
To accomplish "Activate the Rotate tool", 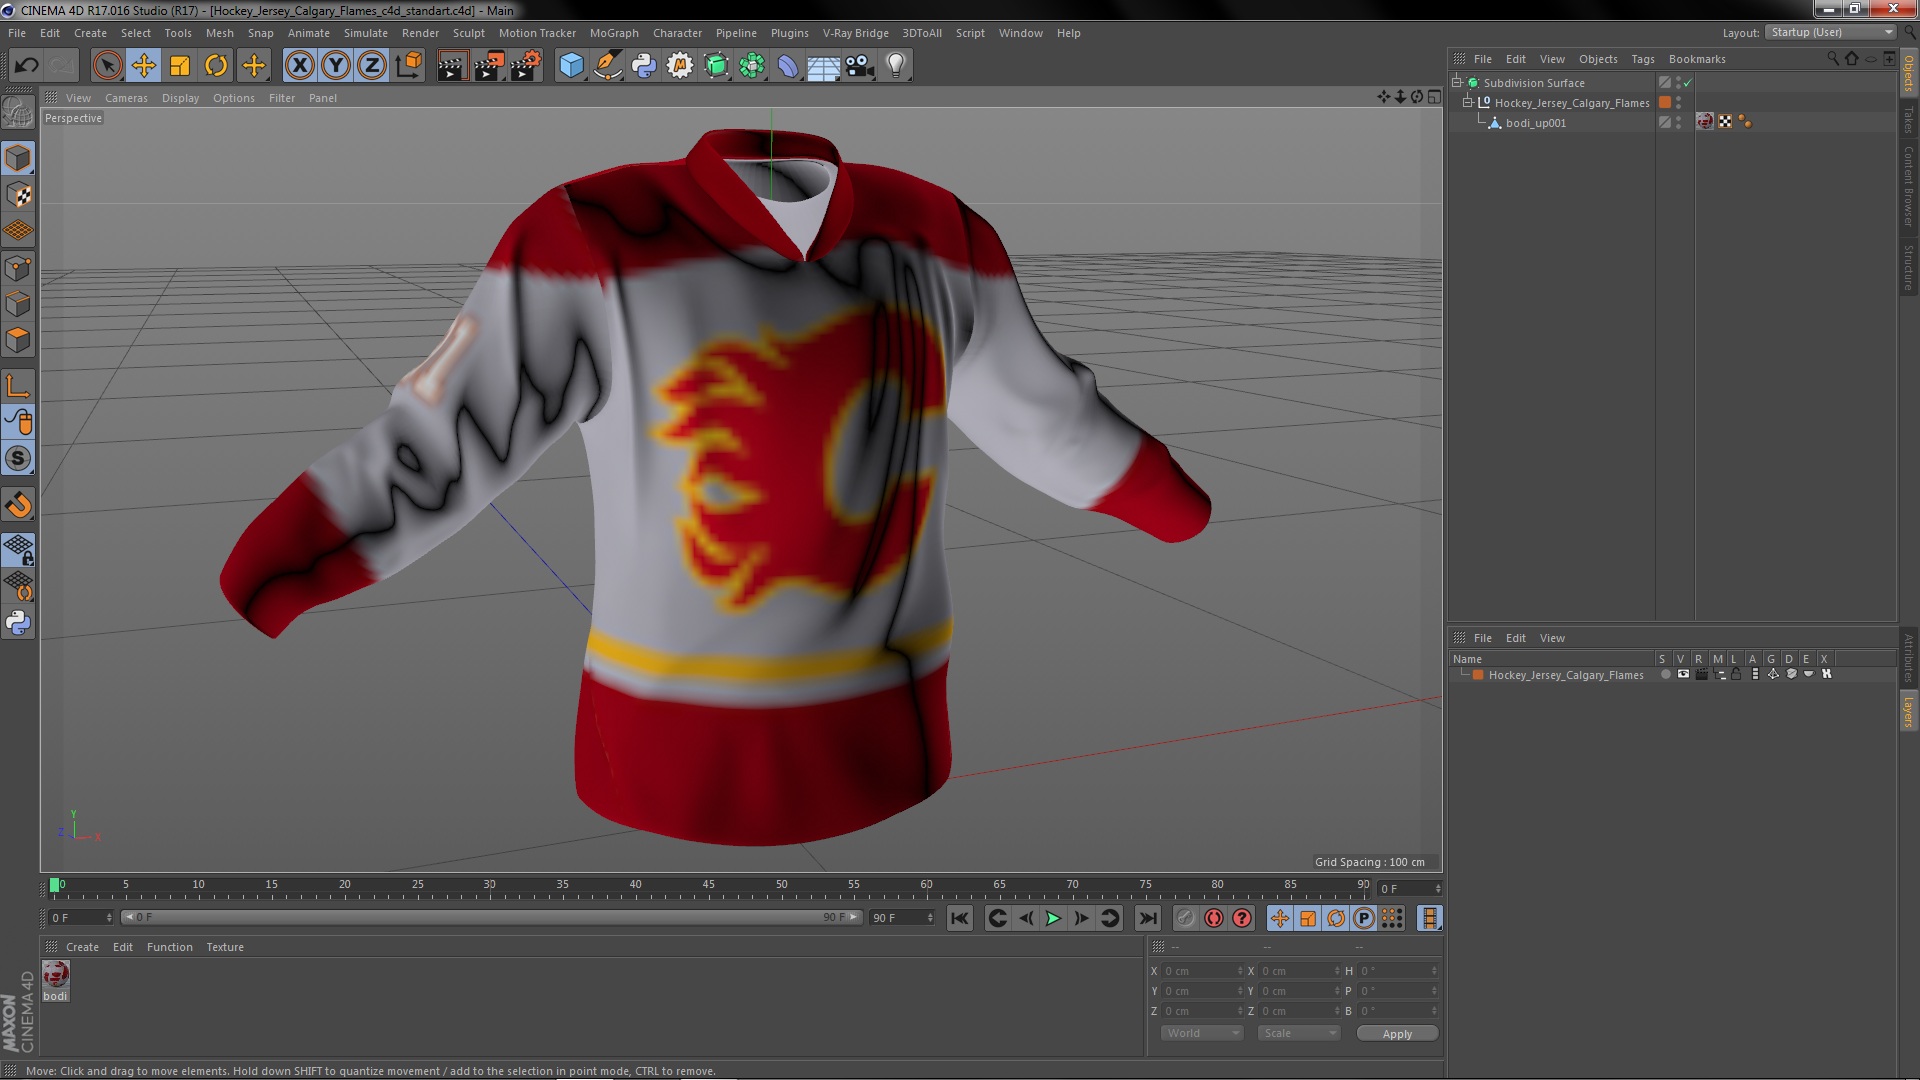I will pos(216,66).
